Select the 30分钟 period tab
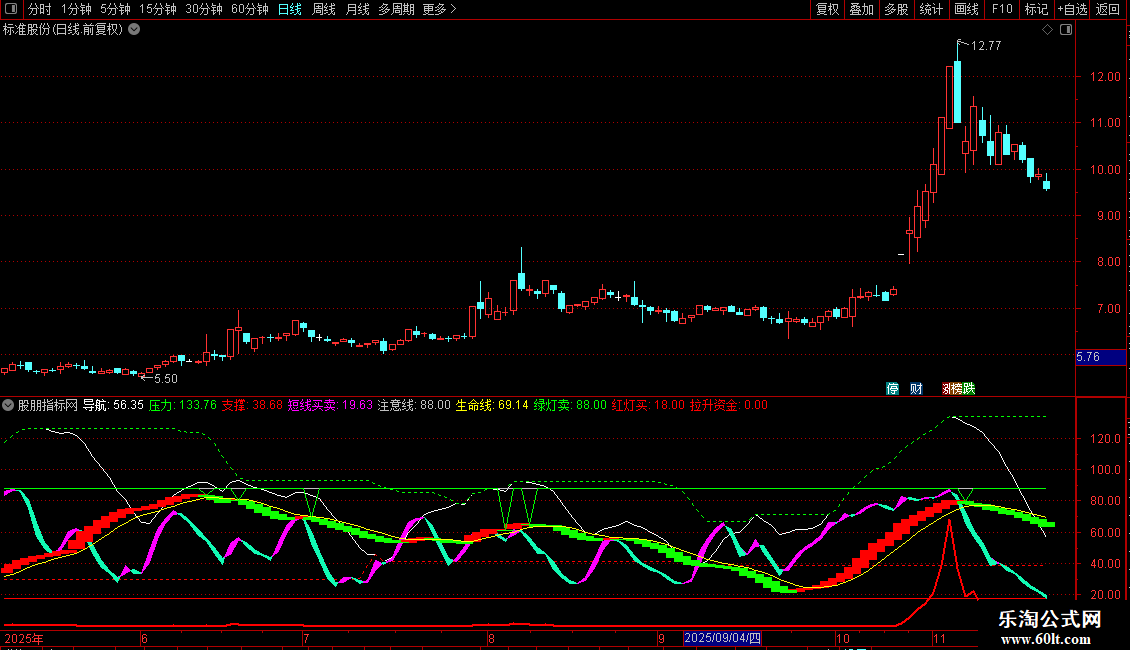The image size is (1130, 650). pyautogui.click(x=203, y=9)
